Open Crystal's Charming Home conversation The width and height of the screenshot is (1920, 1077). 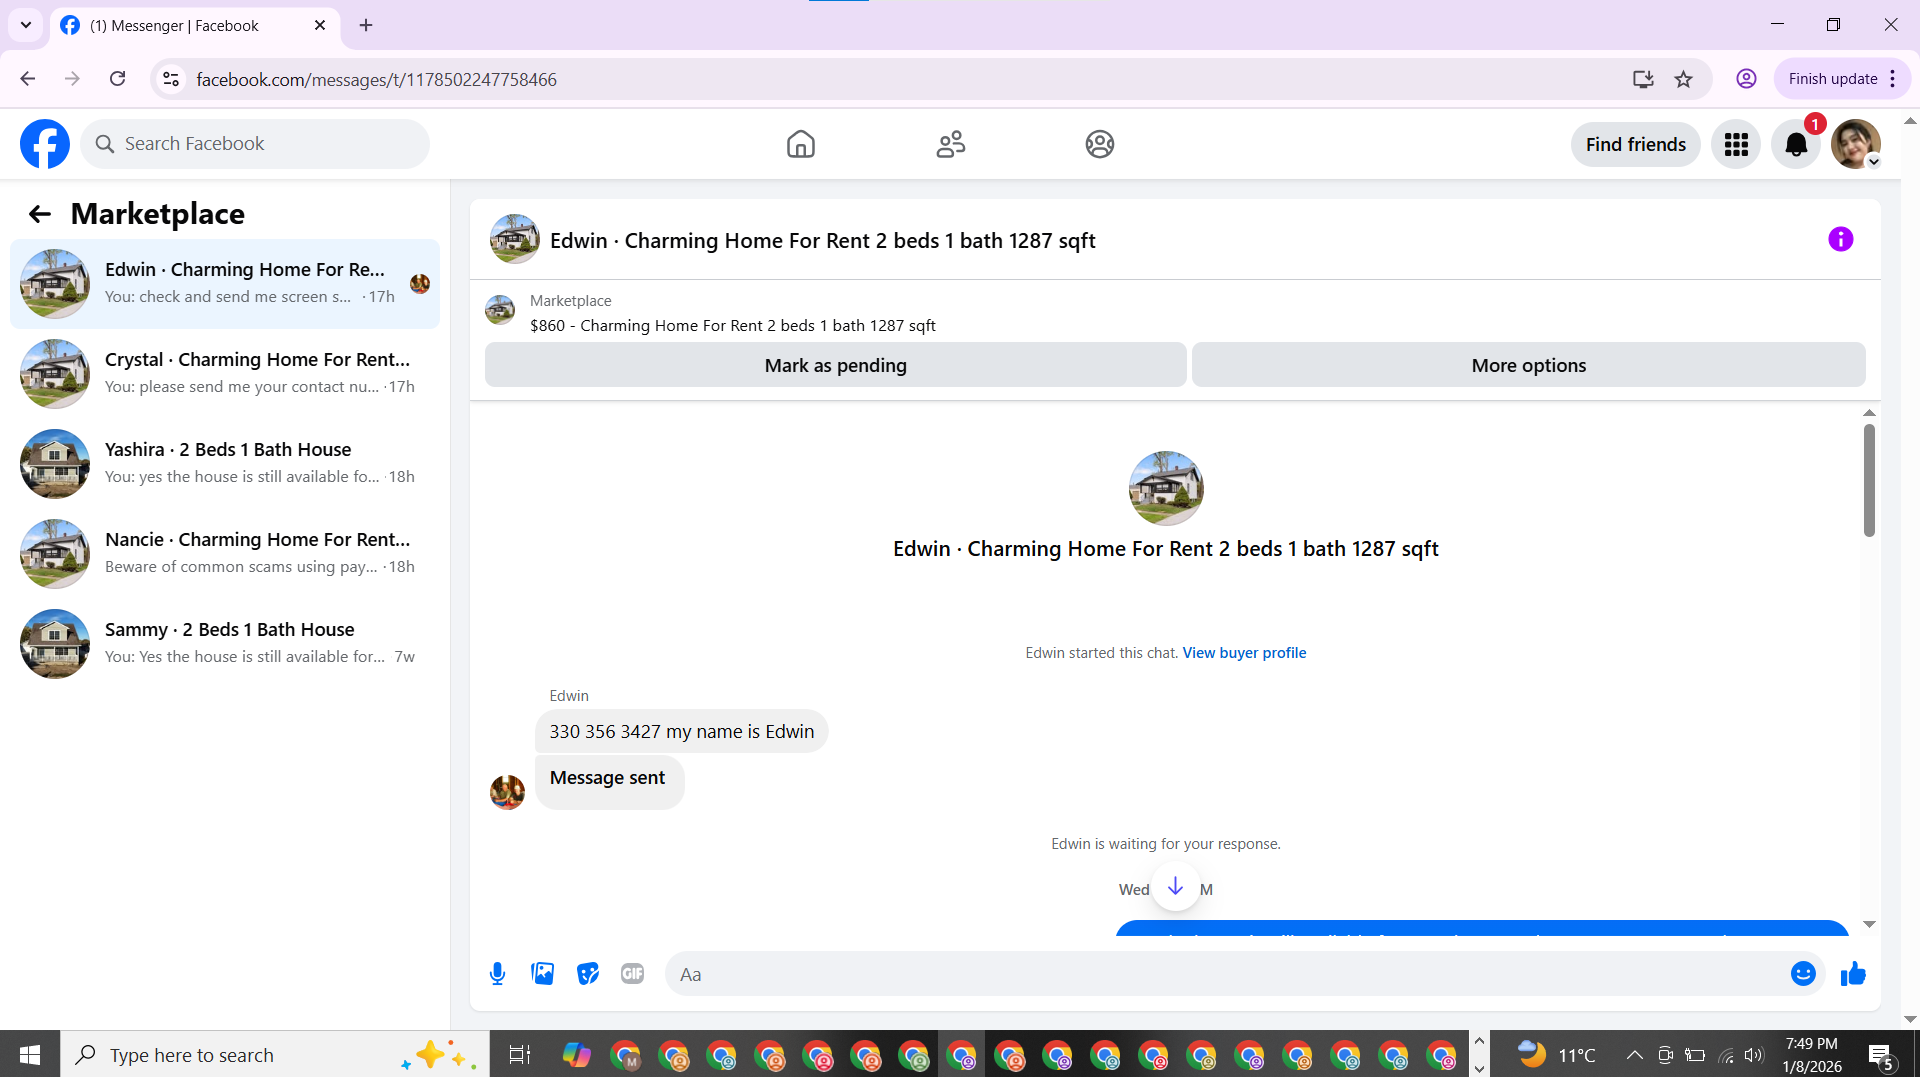tap(225, 374)
